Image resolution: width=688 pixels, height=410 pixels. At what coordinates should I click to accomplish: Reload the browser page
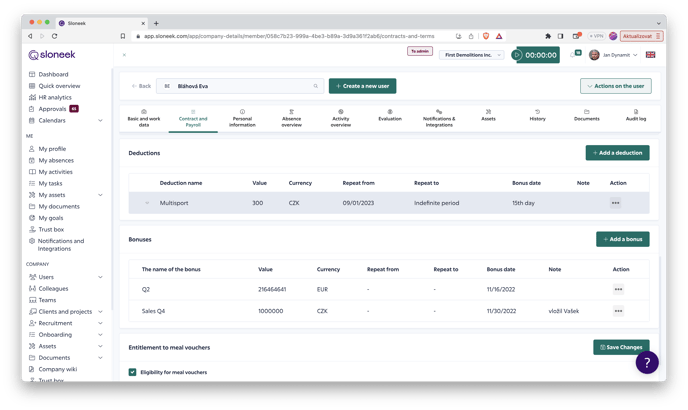pyautogui.click(x=54, y=36)
